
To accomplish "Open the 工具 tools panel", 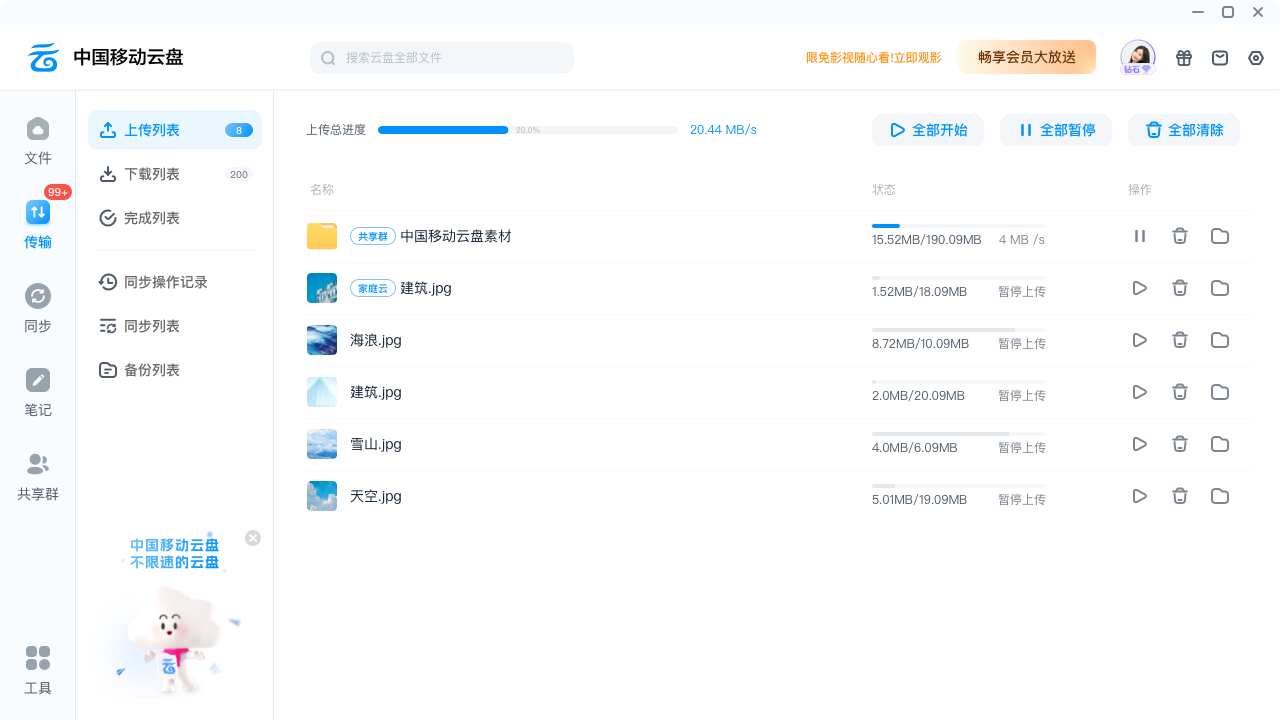I will [x=37, y=668].
